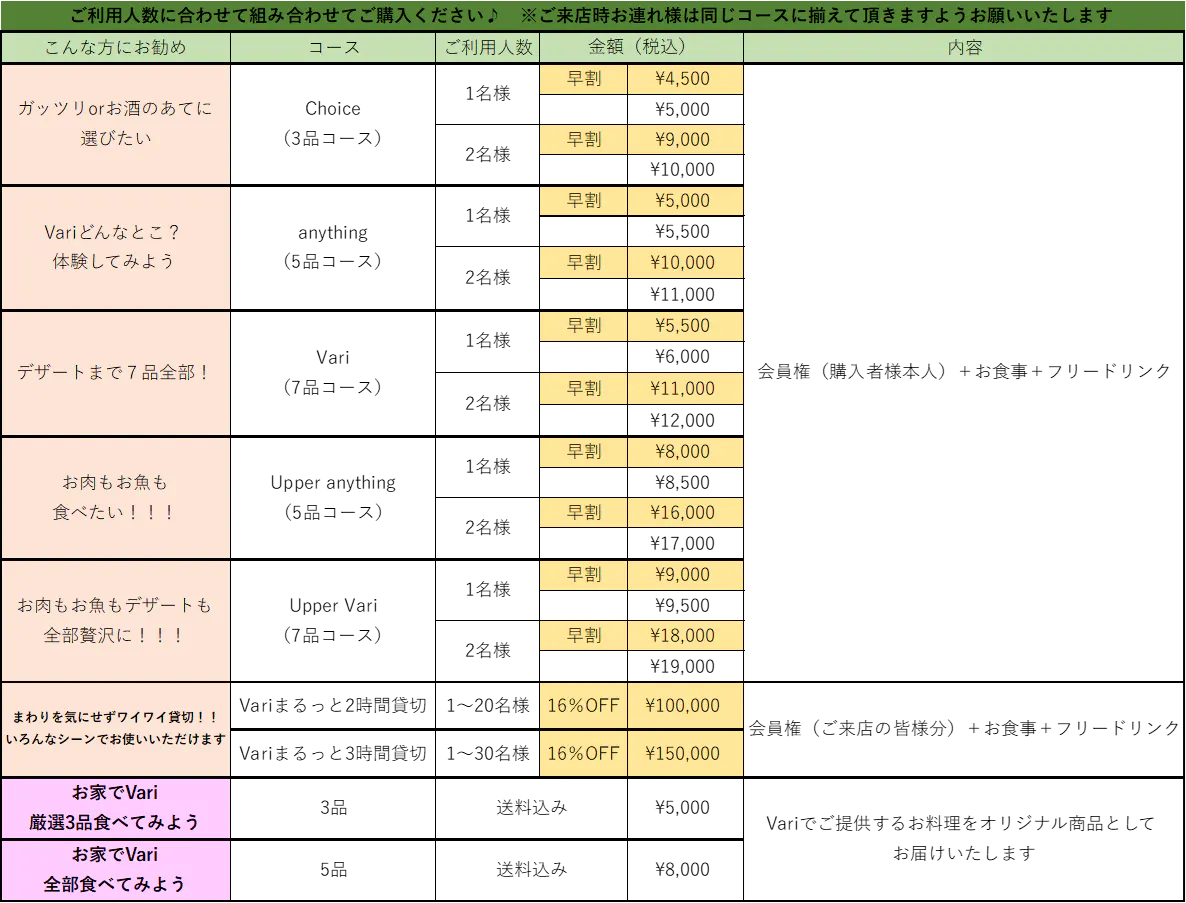The height and width of the screenshot is (903, 1186).
Task: Choose the ¥11,000 price cell
Action: [x=684, y=389]
